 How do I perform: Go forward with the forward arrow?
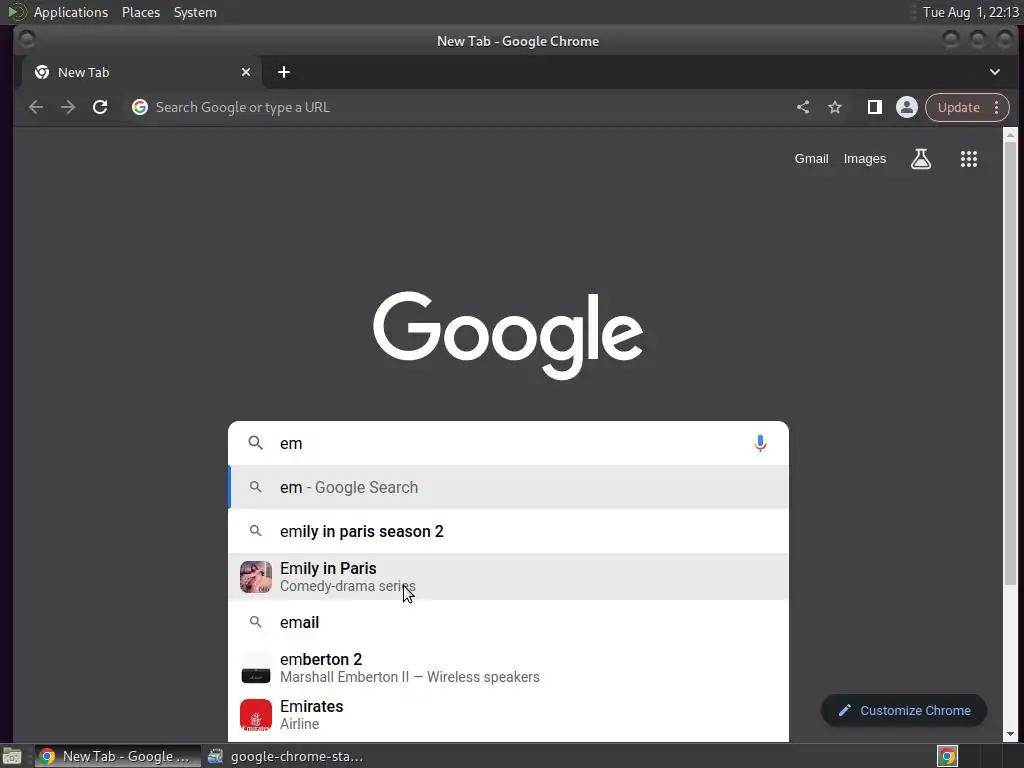pyautogui.click(x=68, y=107)
